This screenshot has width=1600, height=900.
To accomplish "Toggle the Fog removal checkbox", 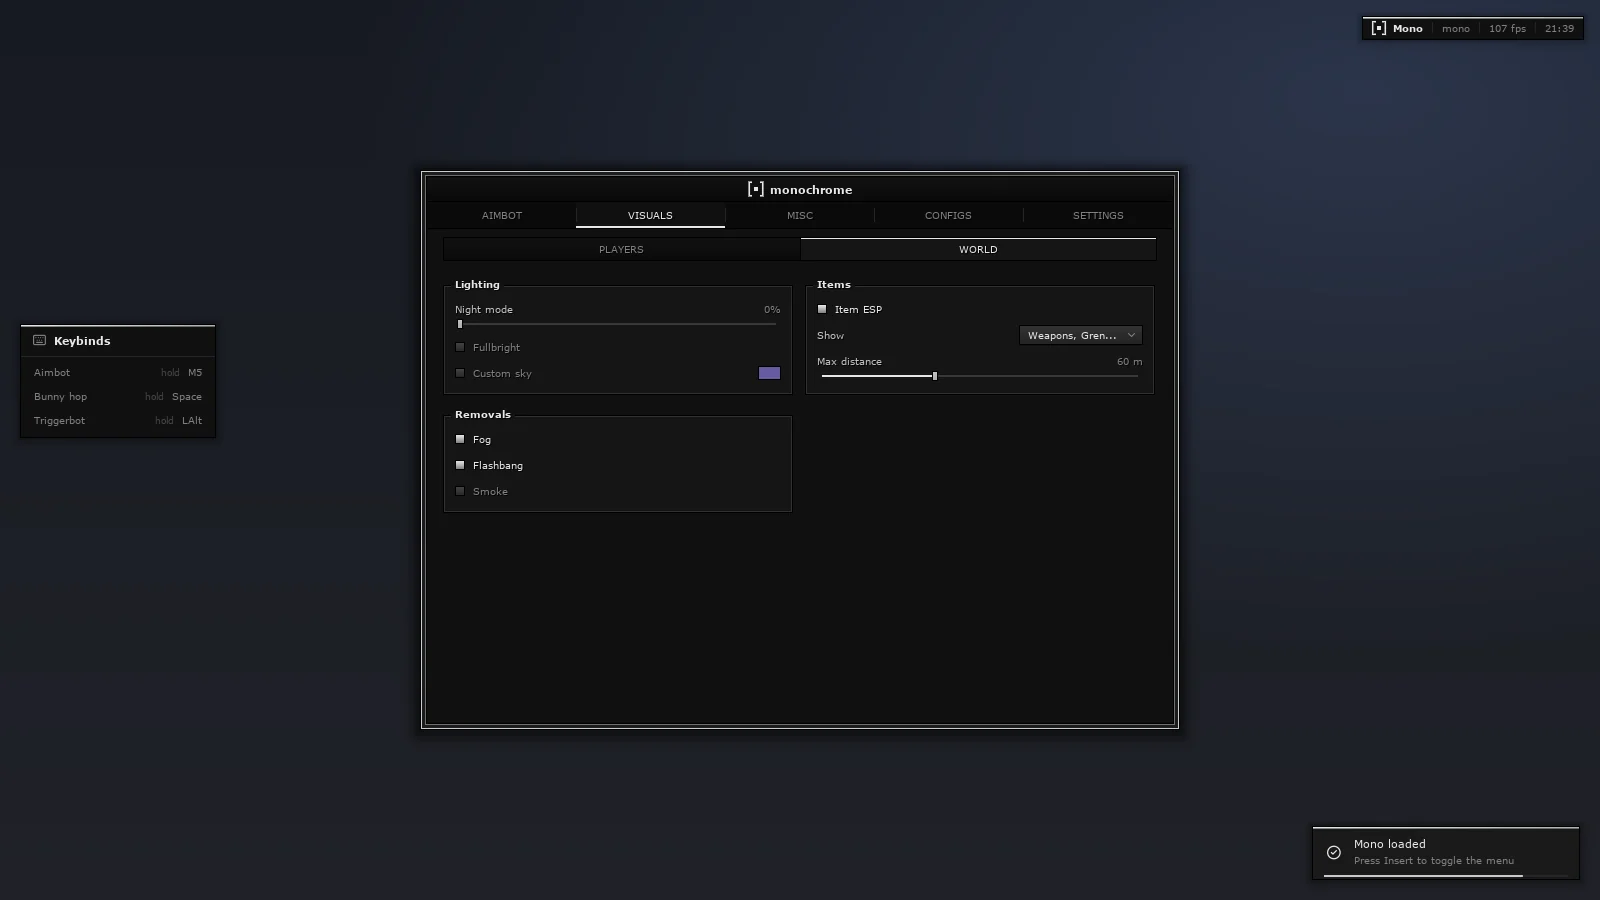I will tap(460, 439).
